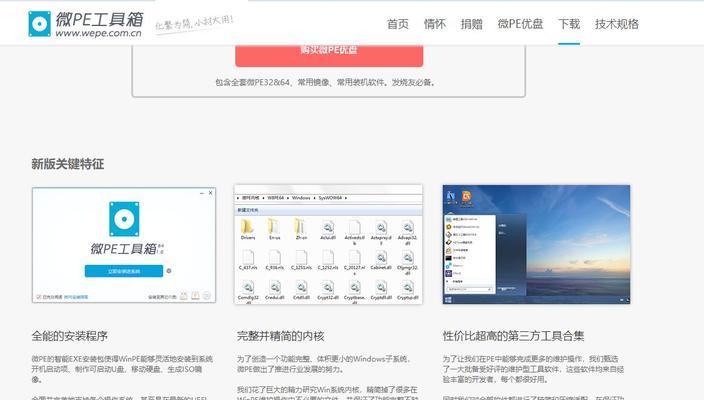The height and width of the screenshot is (400, 704).
Task: Open the 首页 nav item
Action: 398,24
